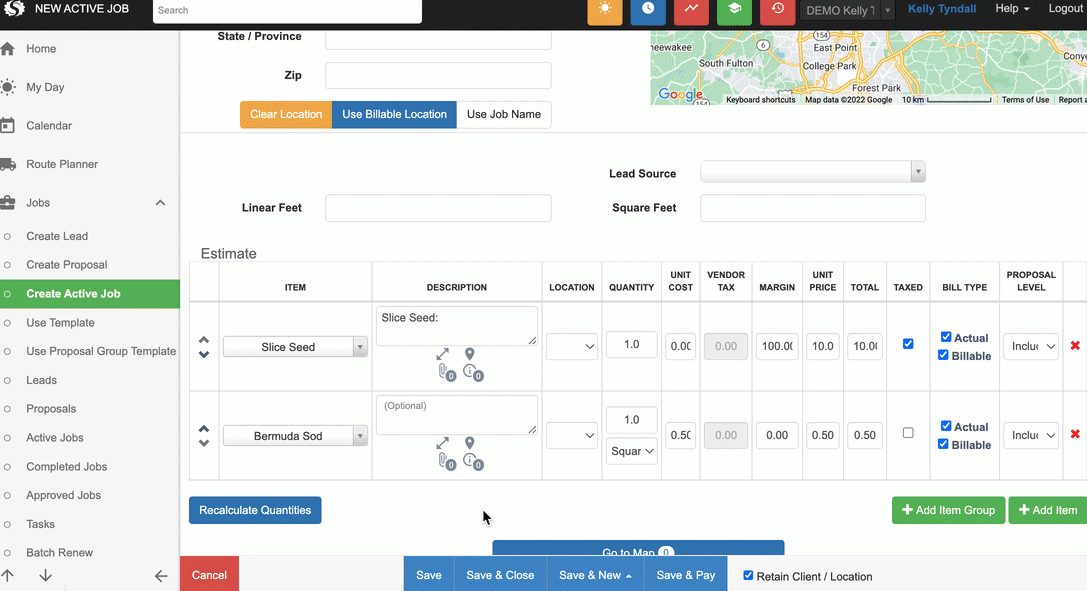The image size is (1087, 591).
Task: Open the blue clock icon in header
Action: pos(648,9)
